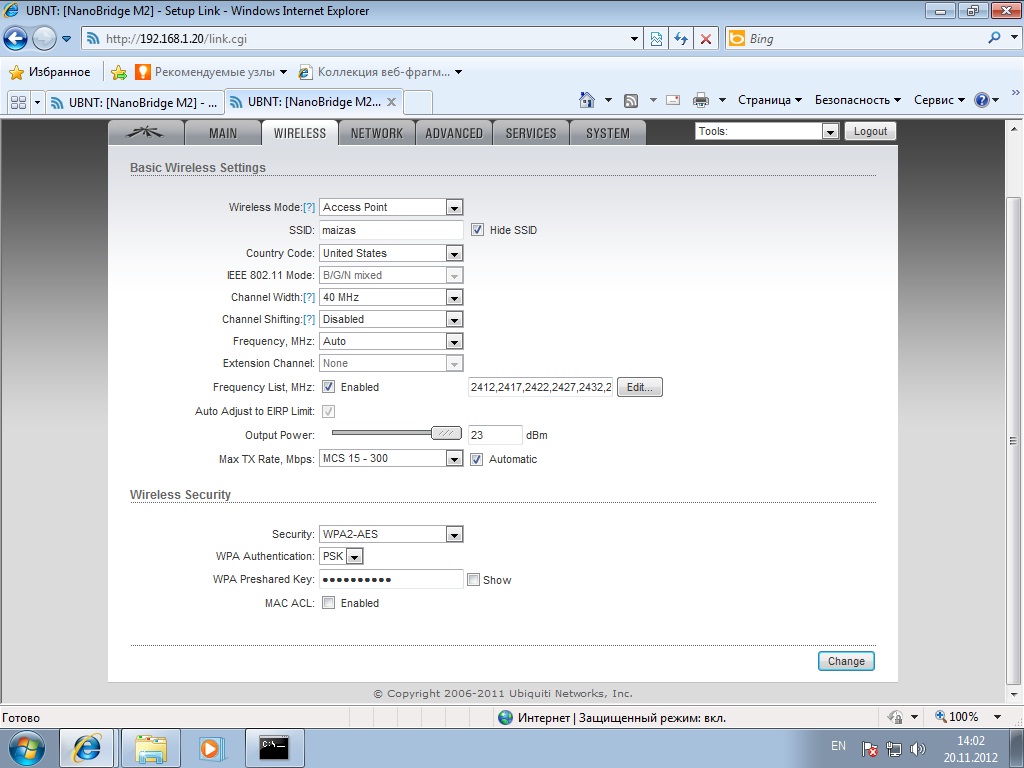Open the WPA Authentication dropdown
Viewport: 1024px width, 768px height.
coord(341,556)
